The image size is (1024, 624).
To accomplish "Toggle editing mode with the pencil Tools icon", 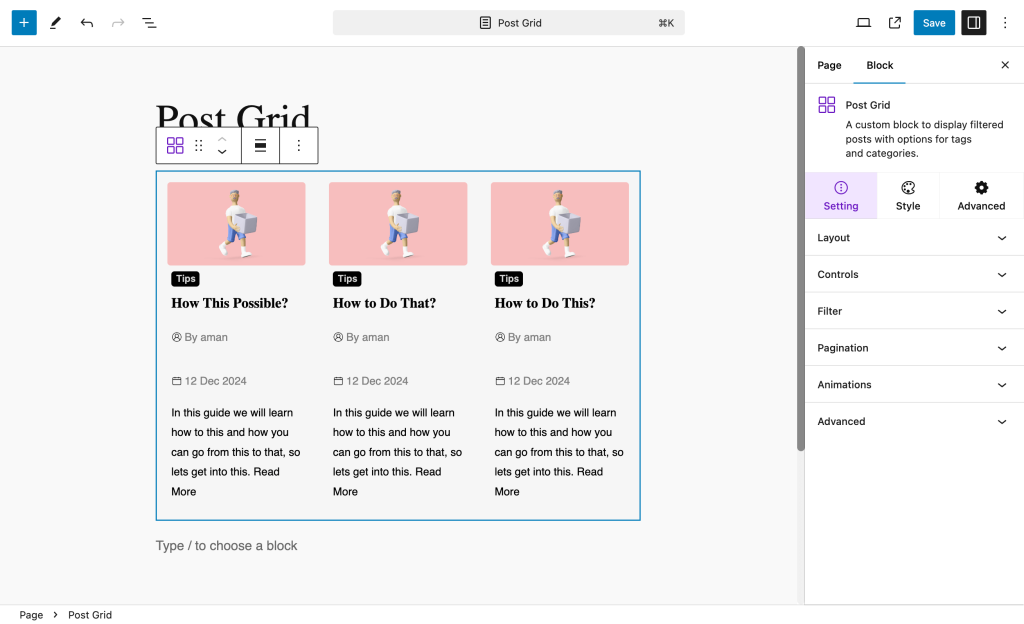I will 55,22.
